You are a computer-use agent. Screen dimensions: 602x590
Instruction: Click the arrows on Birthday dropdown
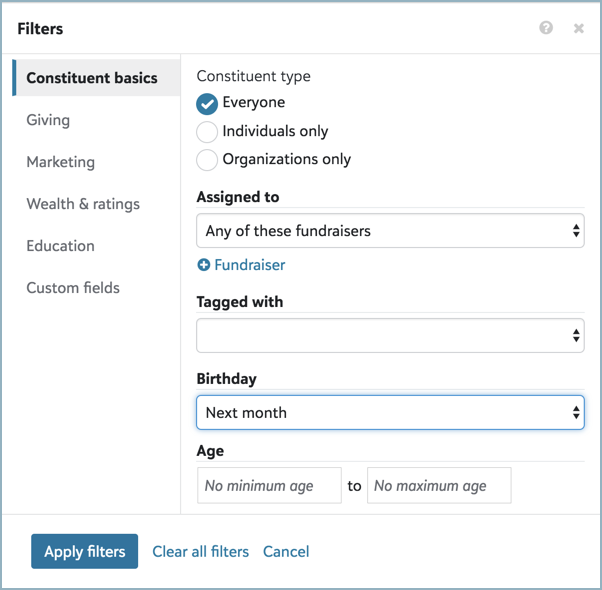576,413
